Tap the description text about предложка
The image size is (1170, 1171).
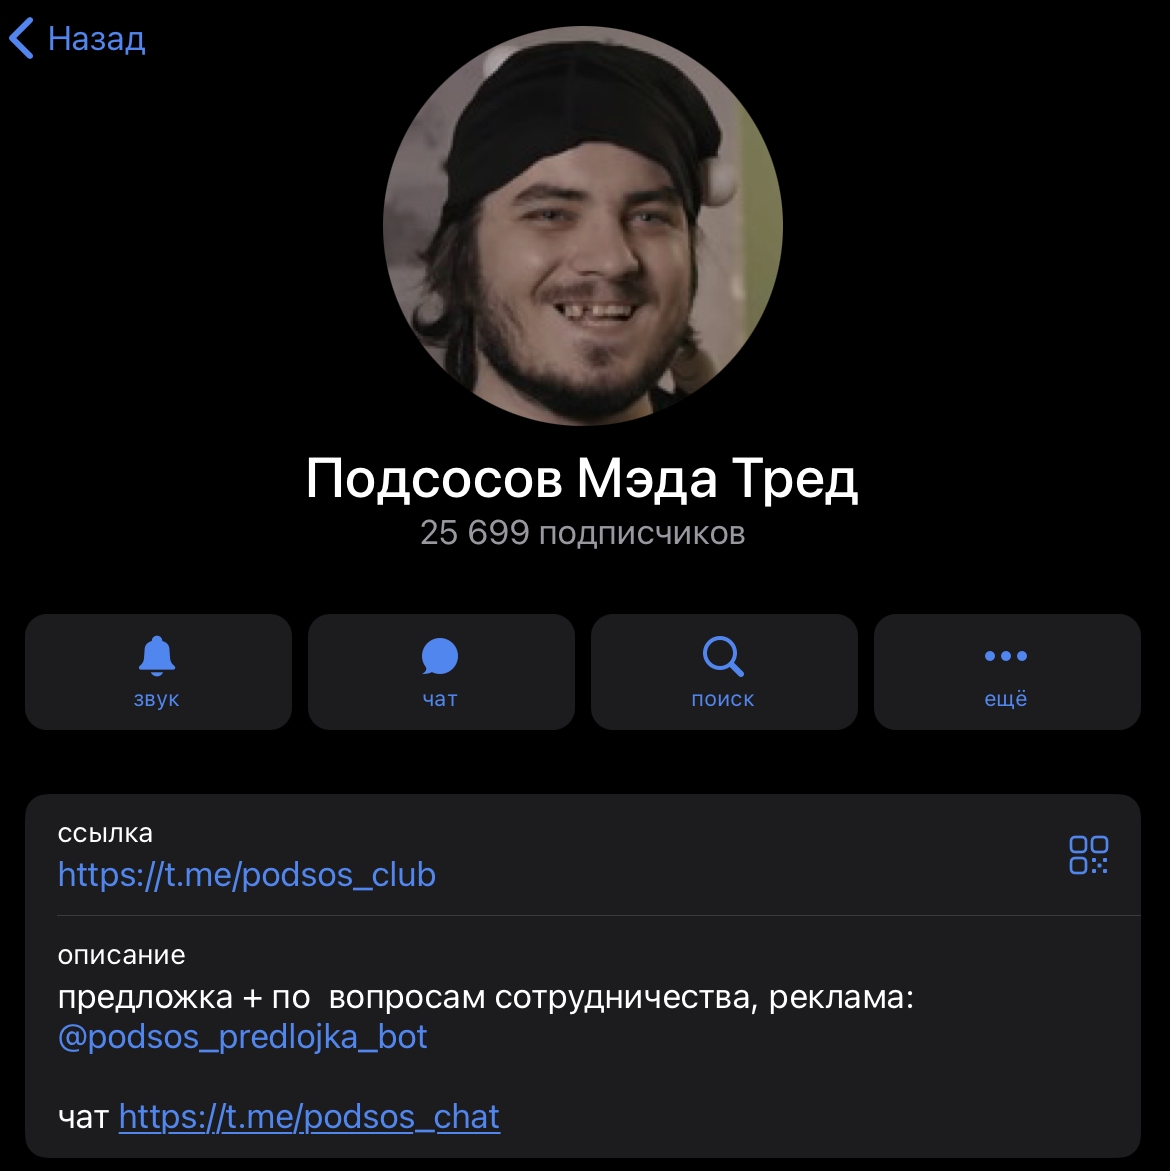pos(485,997)
